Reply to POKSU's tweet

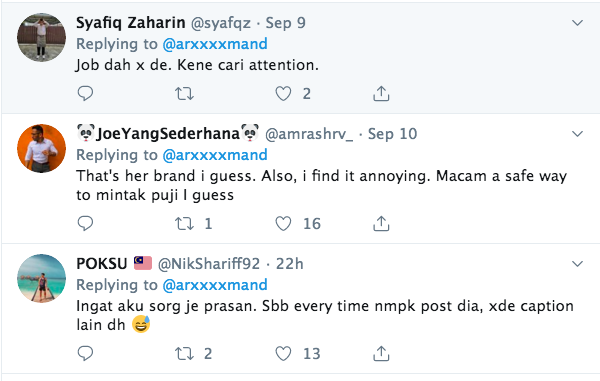tap(85, 353)
